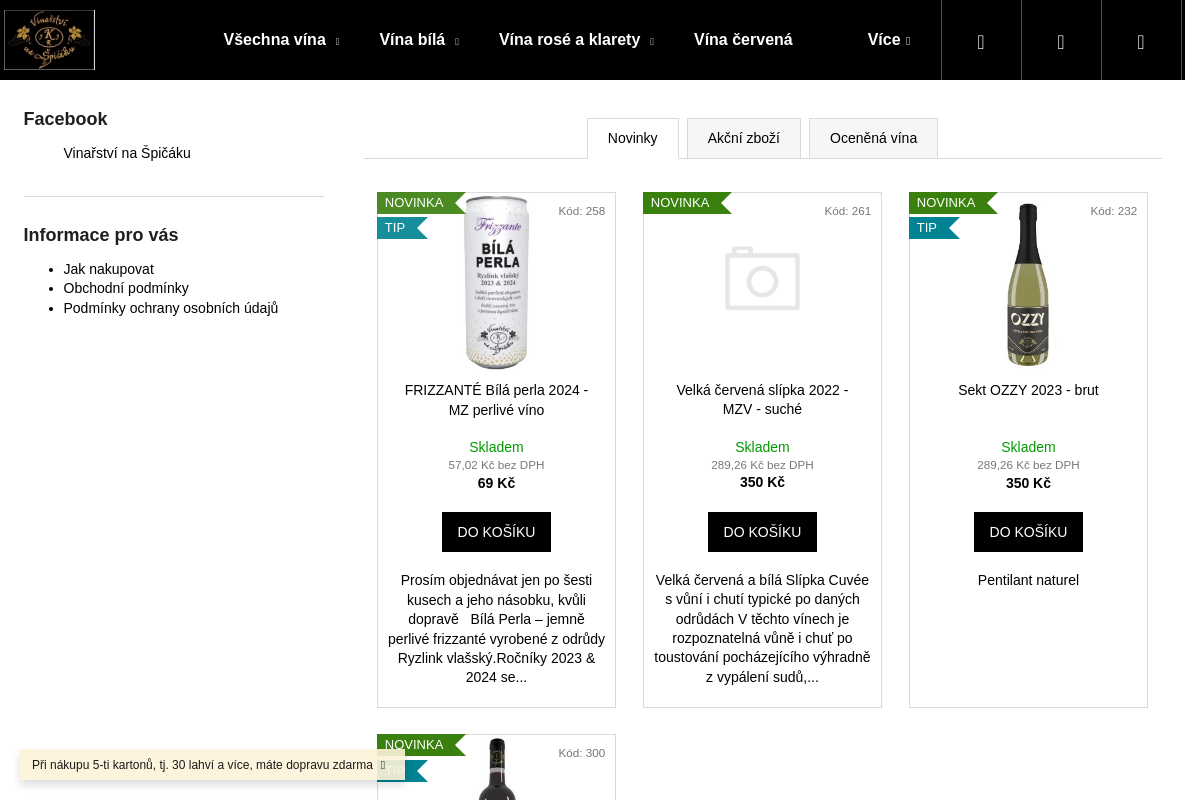
Task: Click the placeholder camera image for Velká červená slípka
Action: 762,280
